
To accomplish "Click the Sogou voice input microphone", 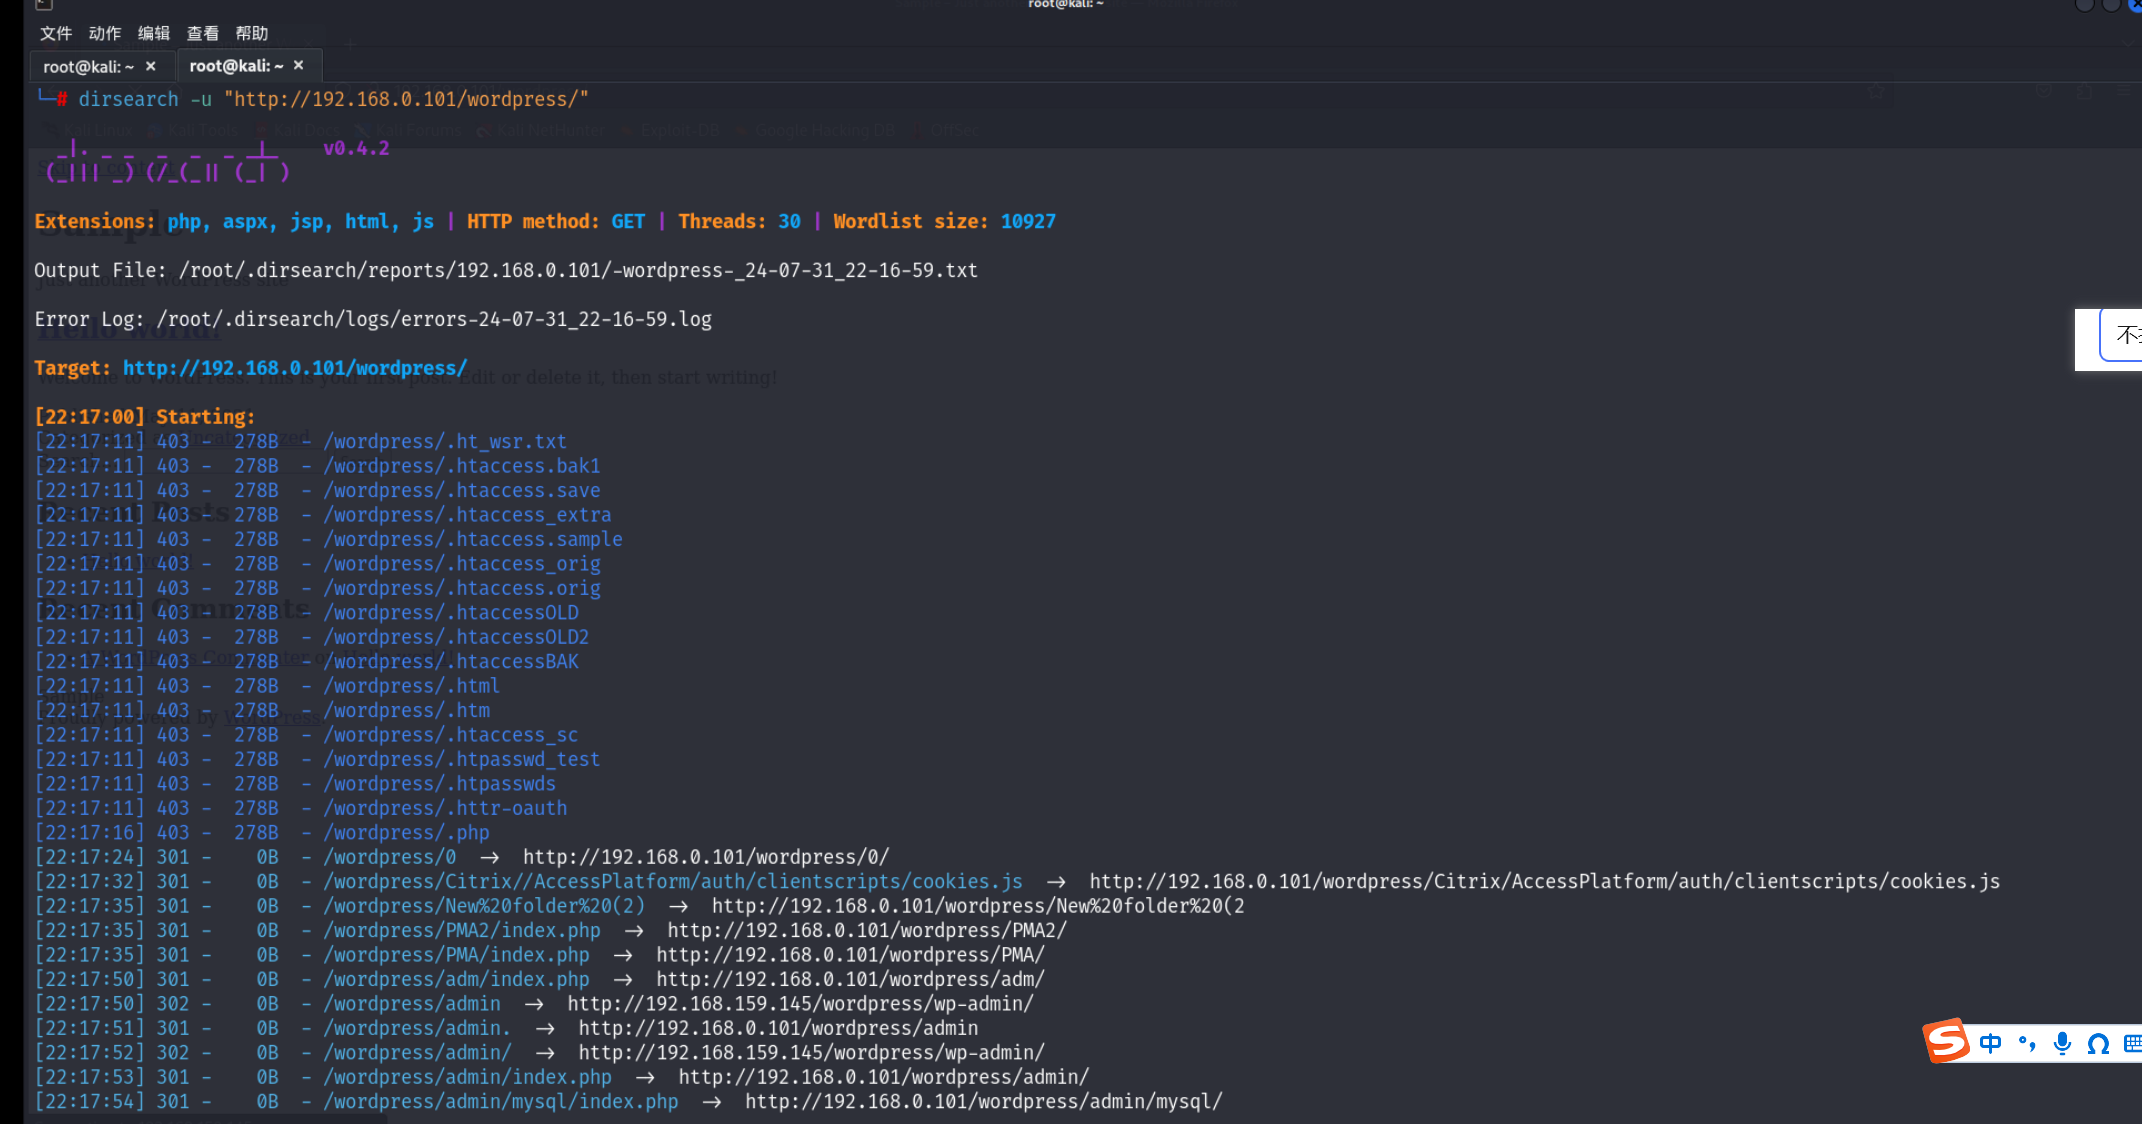I will point(2062,1043).
